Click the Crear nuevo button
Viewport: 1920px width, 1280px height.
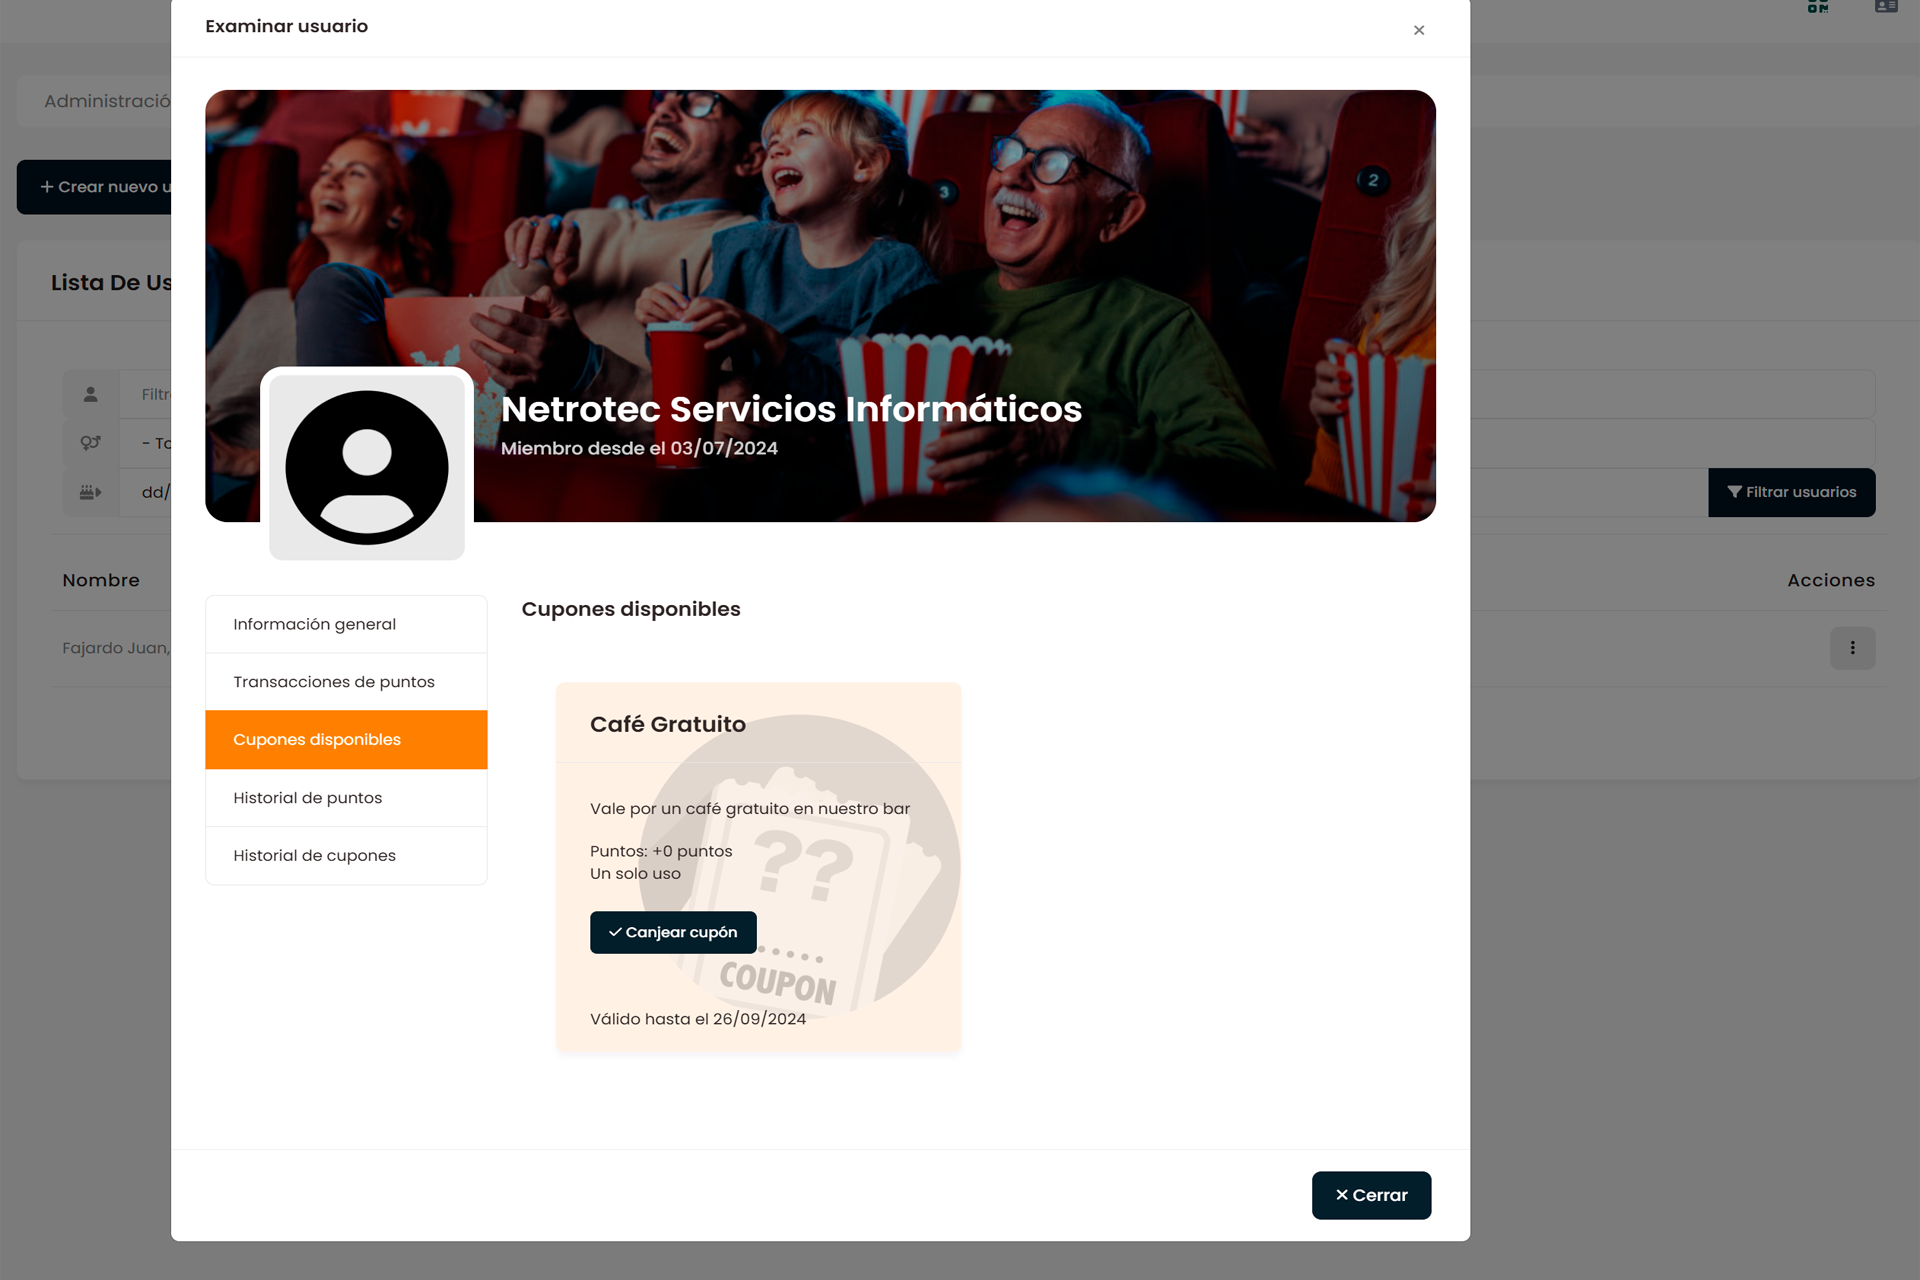pos(95,187)
